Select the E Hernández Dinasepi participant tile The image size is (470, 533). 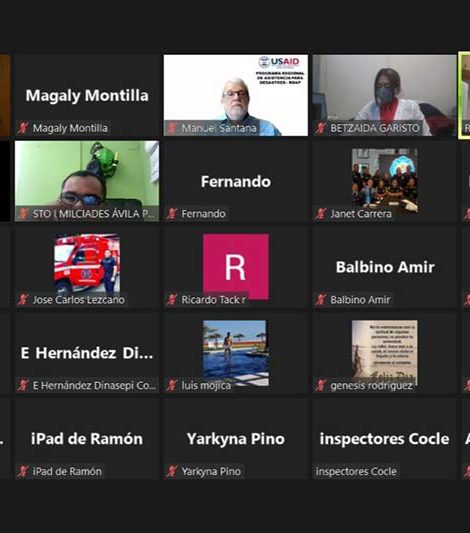coord(87,353)
